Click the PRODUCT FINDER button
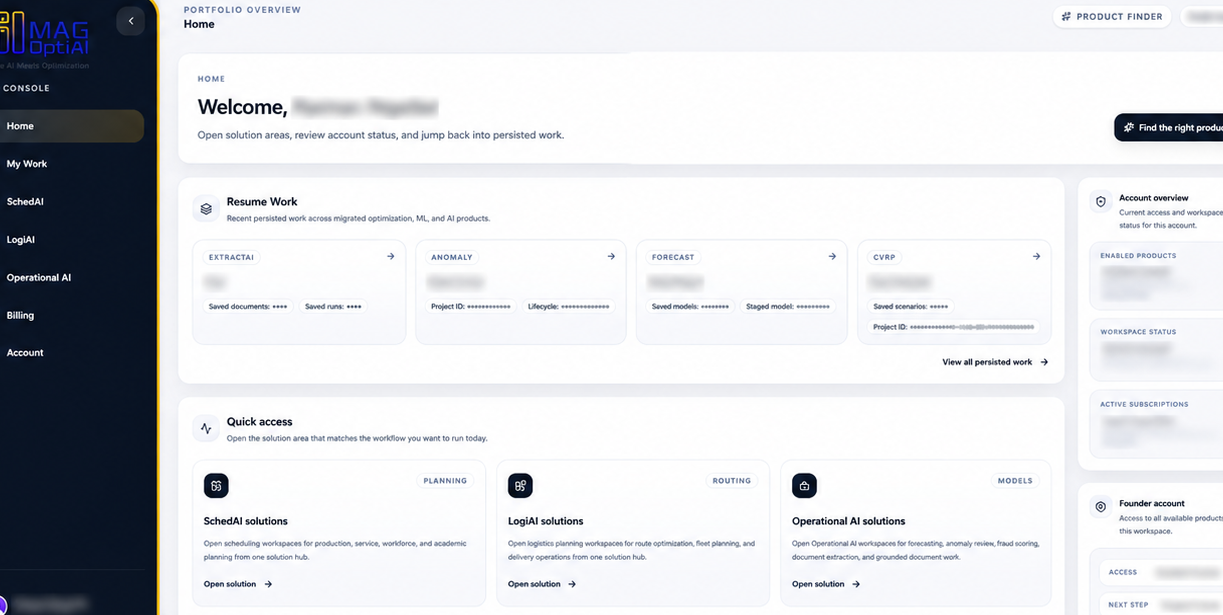This screenshot has width=1223, height=615. (1112, 17)
